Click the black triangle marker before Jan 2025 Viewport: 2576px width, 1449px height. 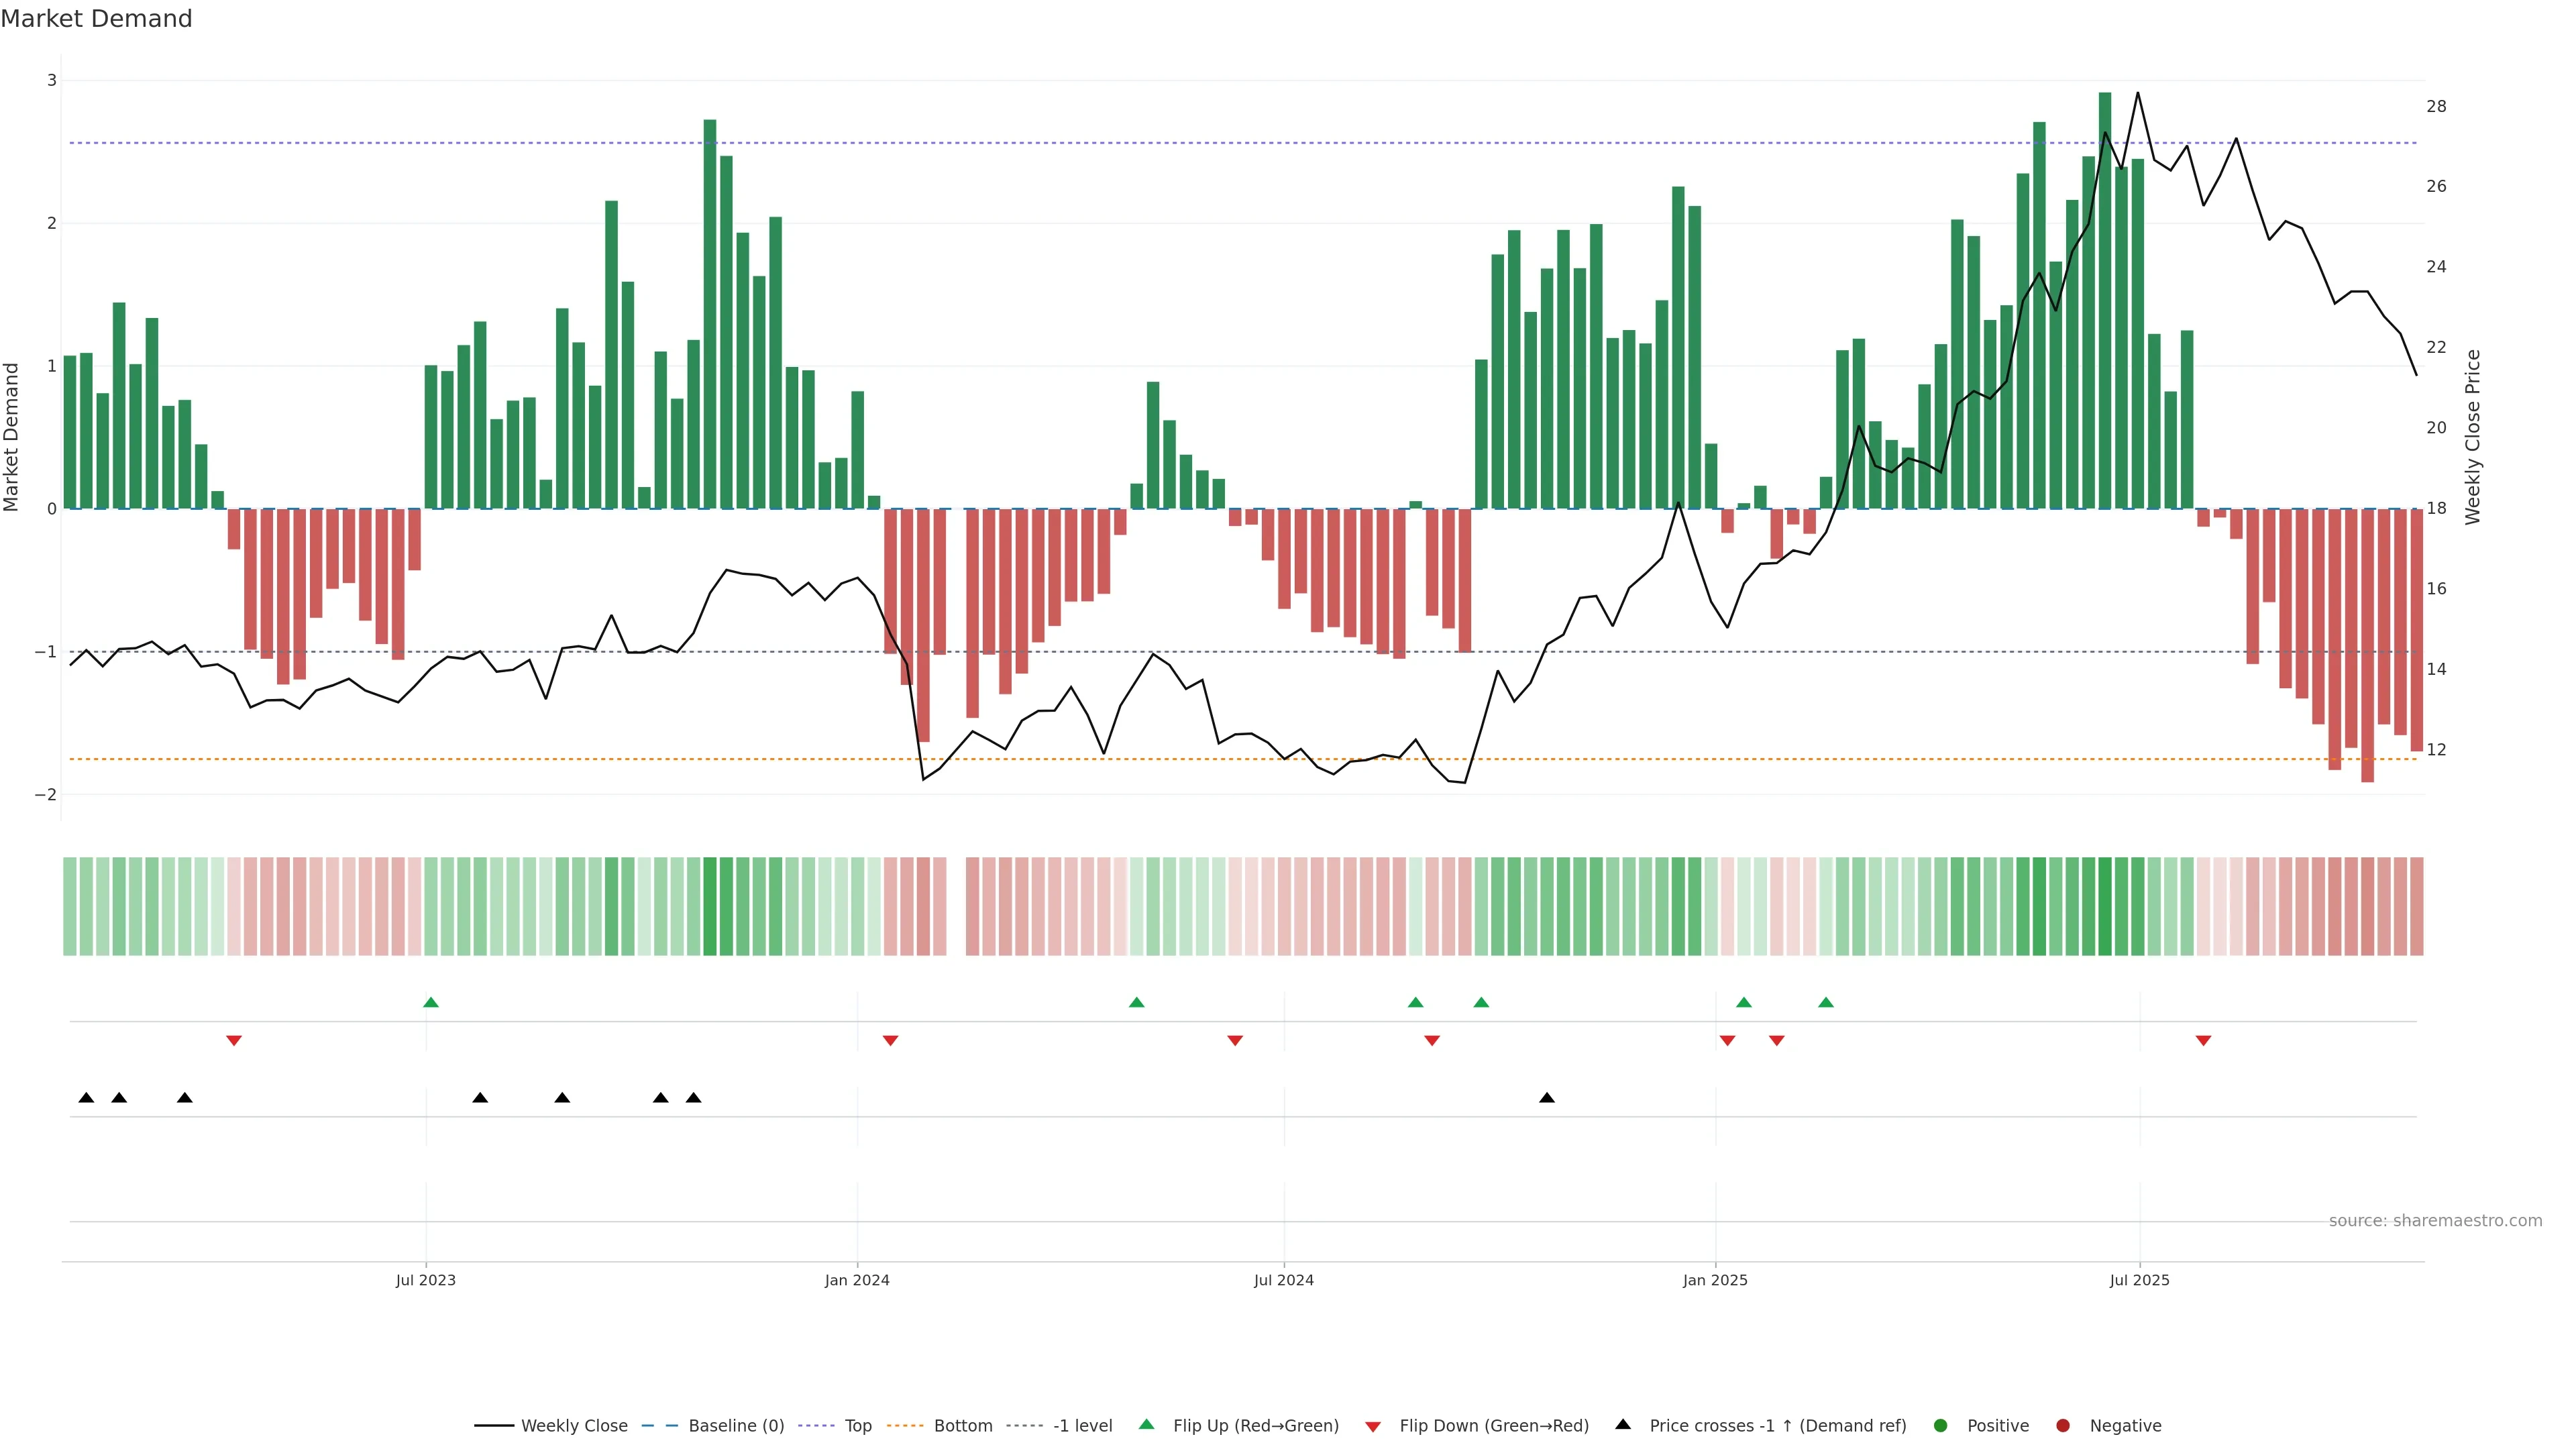(1547, 1098)
